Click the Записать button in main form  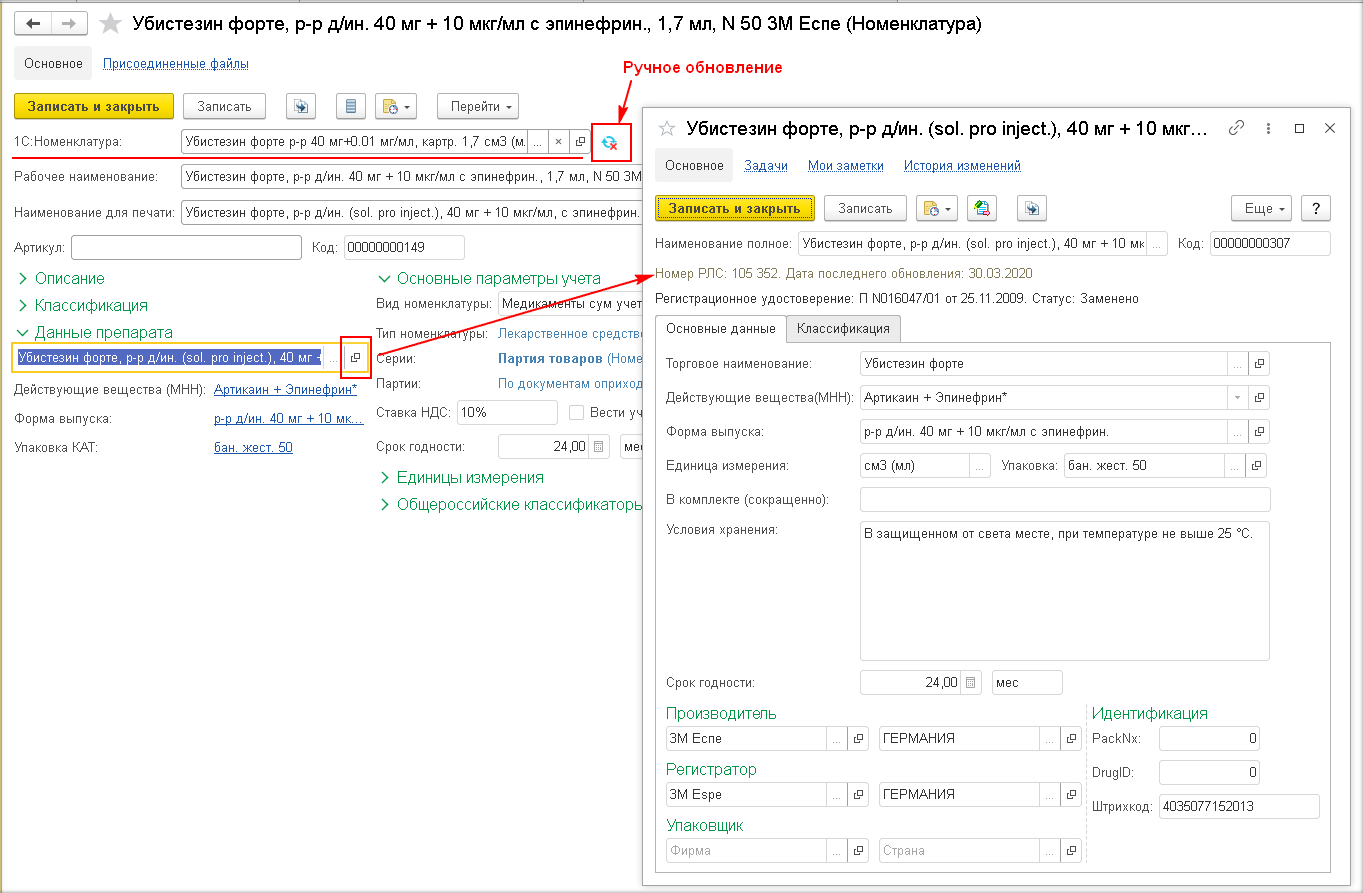(x=224, y=106)
